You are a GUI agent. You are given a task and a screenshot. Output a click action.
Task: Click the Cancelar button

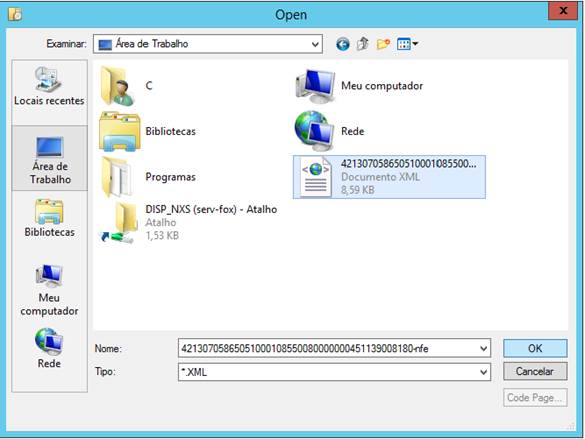click(535, 371)
